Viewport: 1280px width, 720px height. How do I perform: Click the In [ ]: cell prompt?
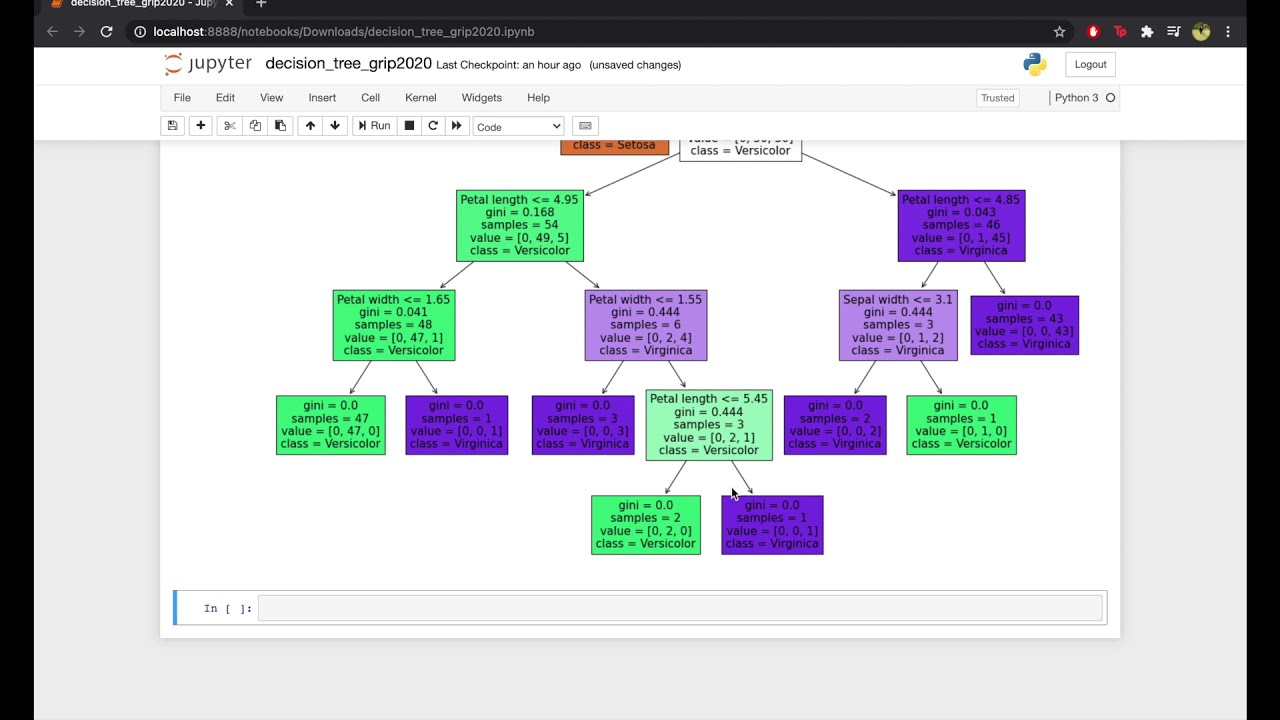pos(228,608)
